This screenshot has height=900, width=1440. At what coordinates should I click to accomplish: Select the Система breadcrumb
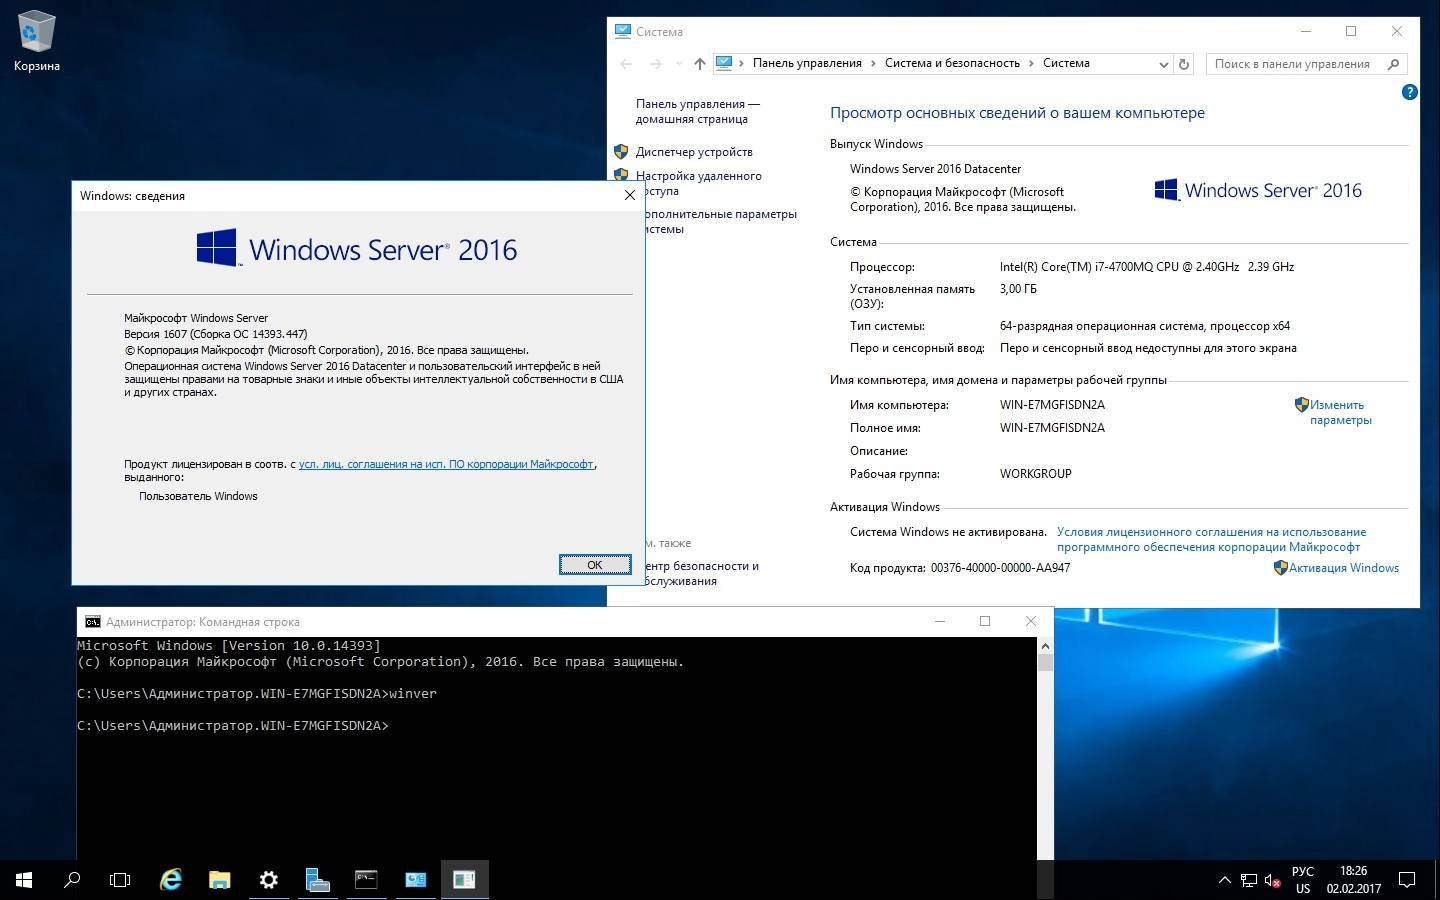point(1066,63)
